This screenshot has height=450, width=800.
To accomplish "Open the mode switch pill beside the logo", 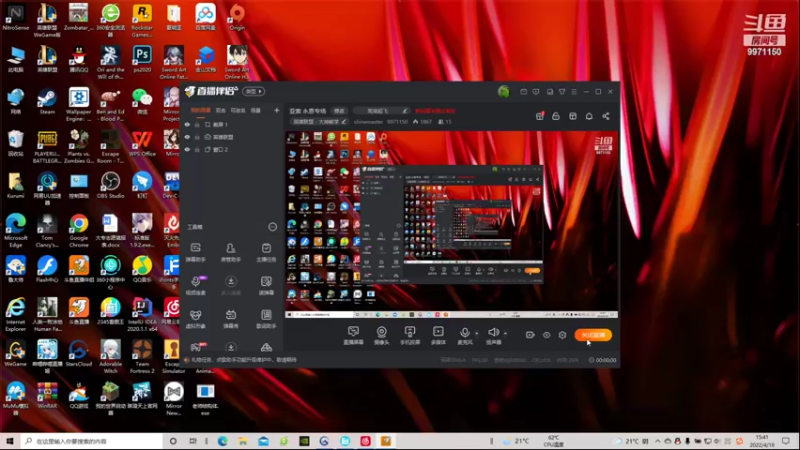I will [x=254, y=91].
